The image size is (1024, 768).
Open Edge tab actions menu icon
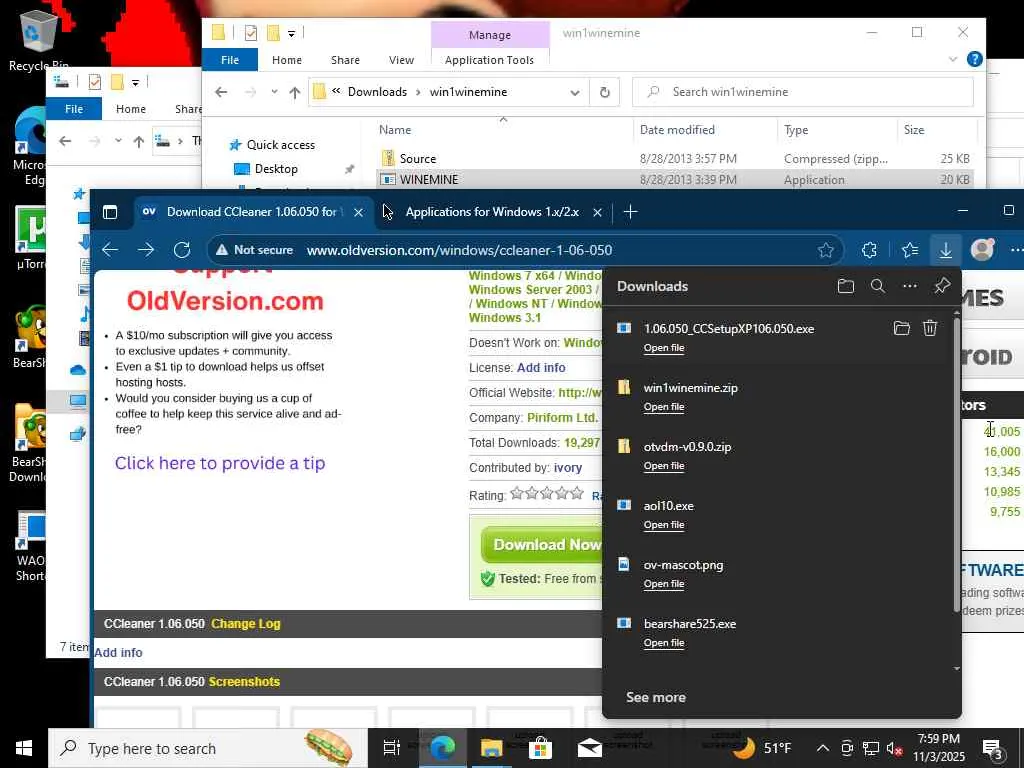(x=110, y=212)
